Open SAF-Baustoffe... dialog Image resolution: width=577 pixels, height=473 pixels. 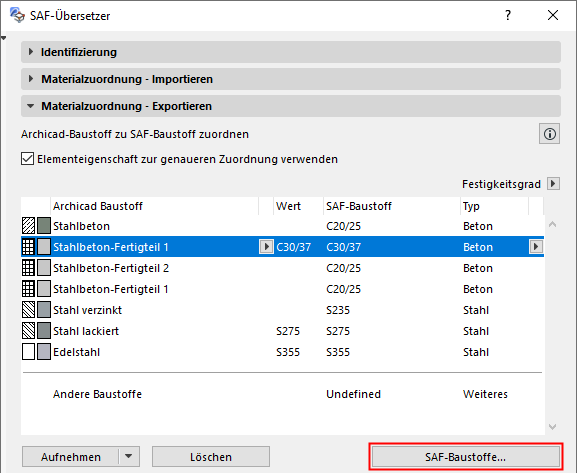point(466,457)
